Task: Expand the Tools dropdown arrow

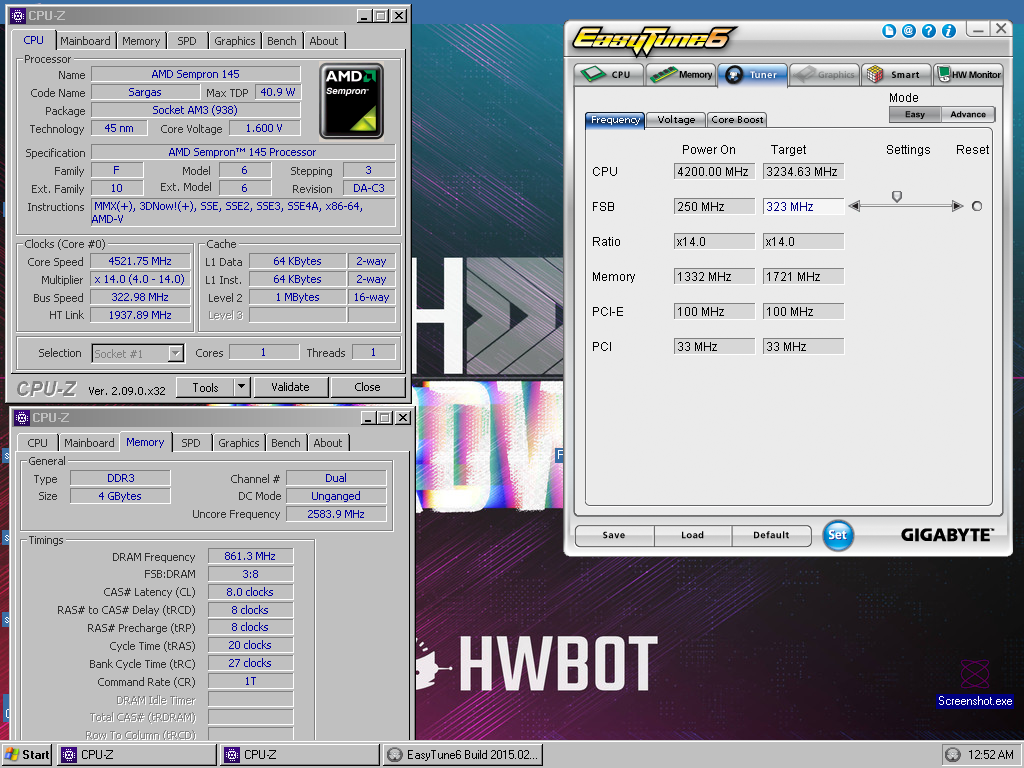Action: [242, 387]
